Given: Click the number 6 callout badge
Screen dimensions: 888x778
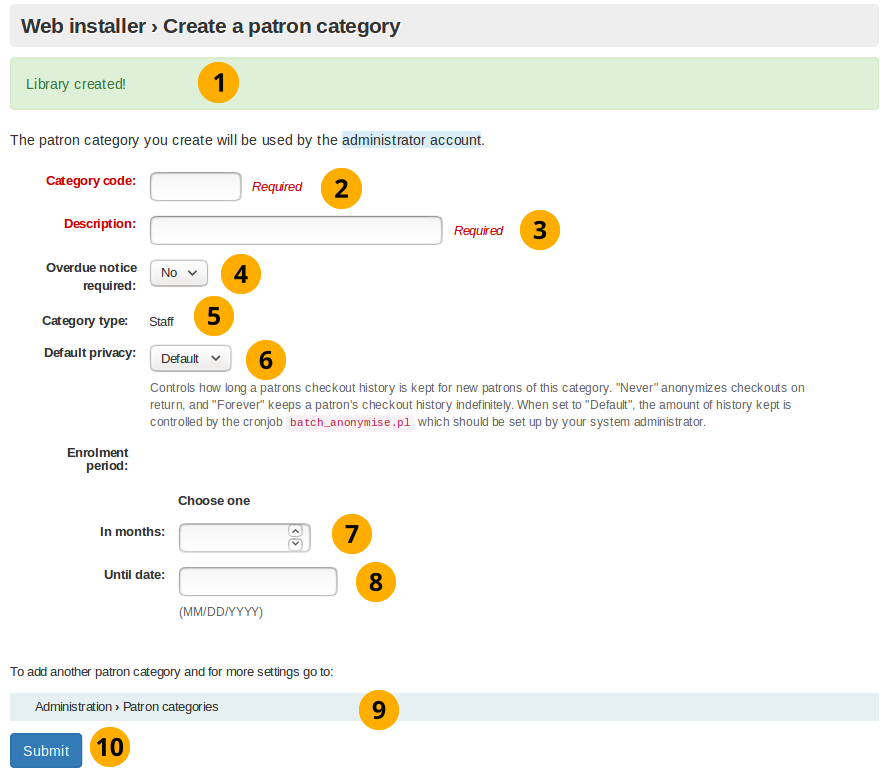Looking at the screenshot, I should tap(265, 359).
